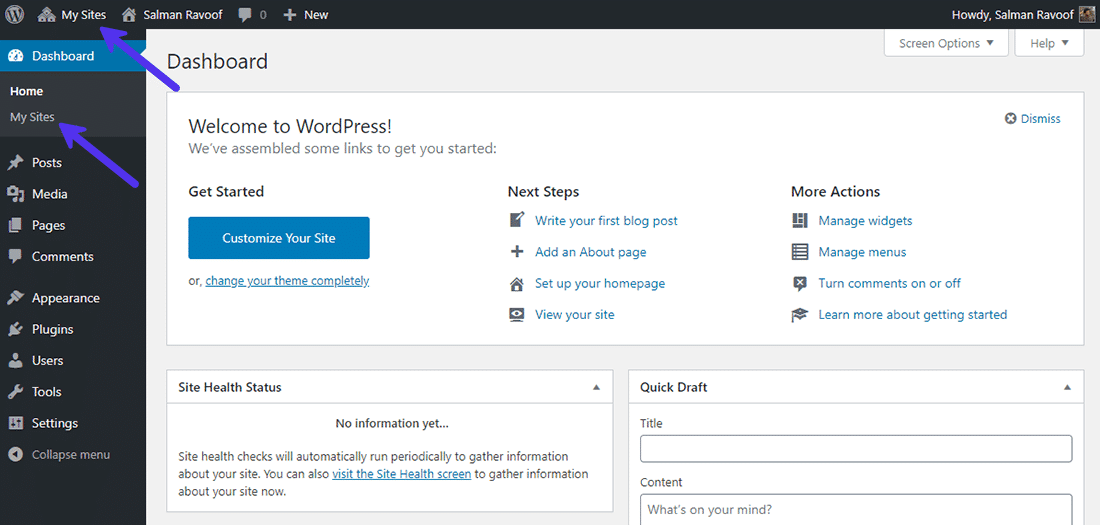Collapse the Site Health Status panel
Image resolution: width=1100 pixels, height=525 pixels.
point(597,387)
